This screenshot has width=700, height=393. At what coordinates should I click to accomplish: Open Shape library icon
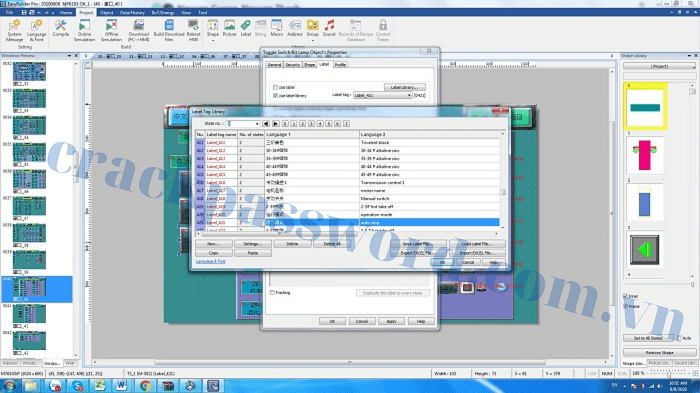tap(213, 28)
